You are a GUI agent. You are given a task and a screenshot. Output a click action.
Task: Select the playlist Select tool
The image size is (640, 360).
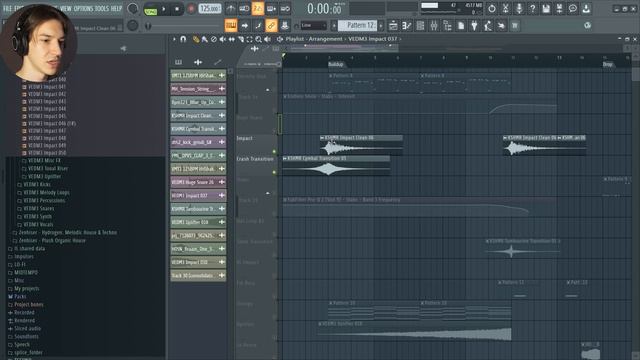(249, 39)
